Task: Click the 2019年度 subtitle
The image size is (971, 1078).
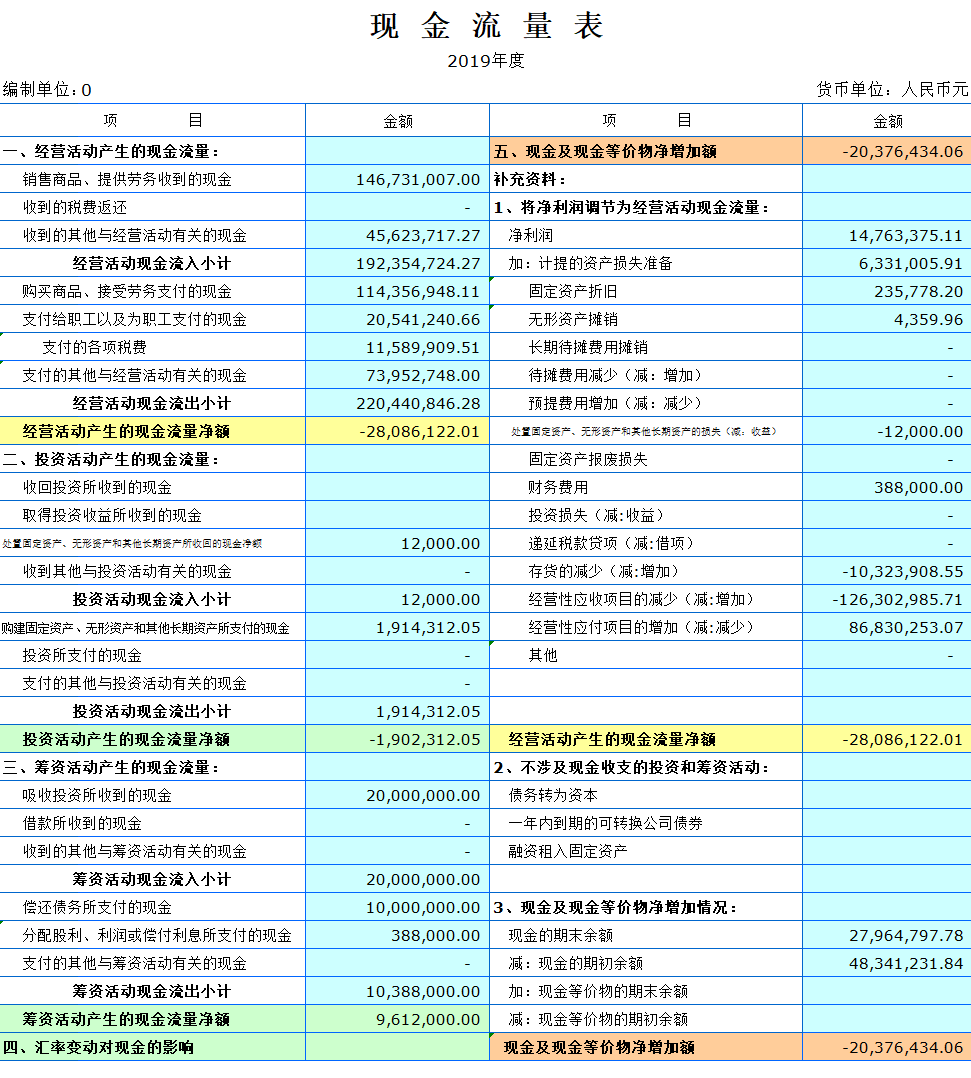Action: click(x=484, y=60)
